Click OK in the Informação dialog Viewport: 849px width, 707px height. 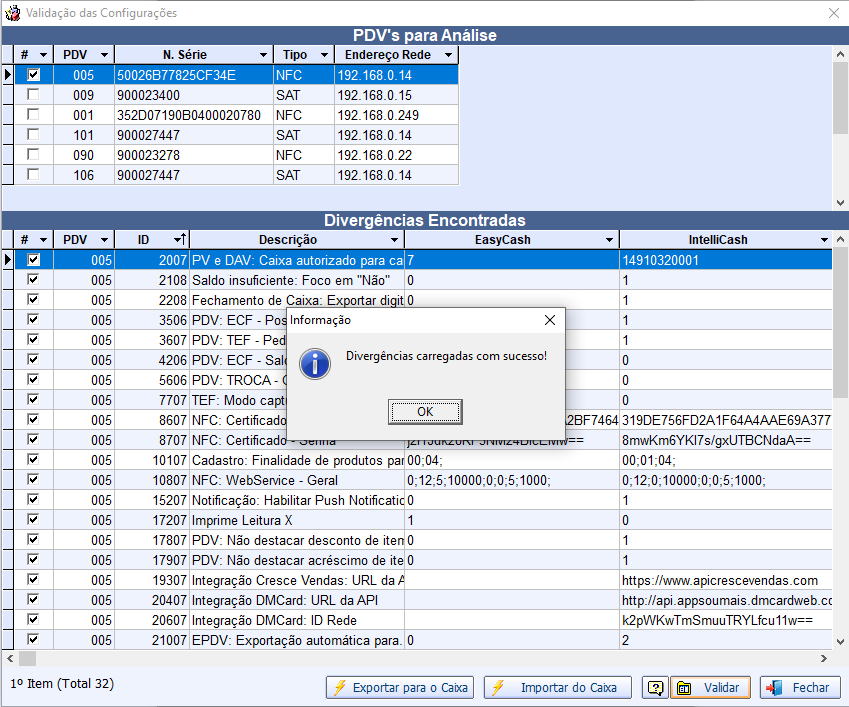[x=425, y=412]
